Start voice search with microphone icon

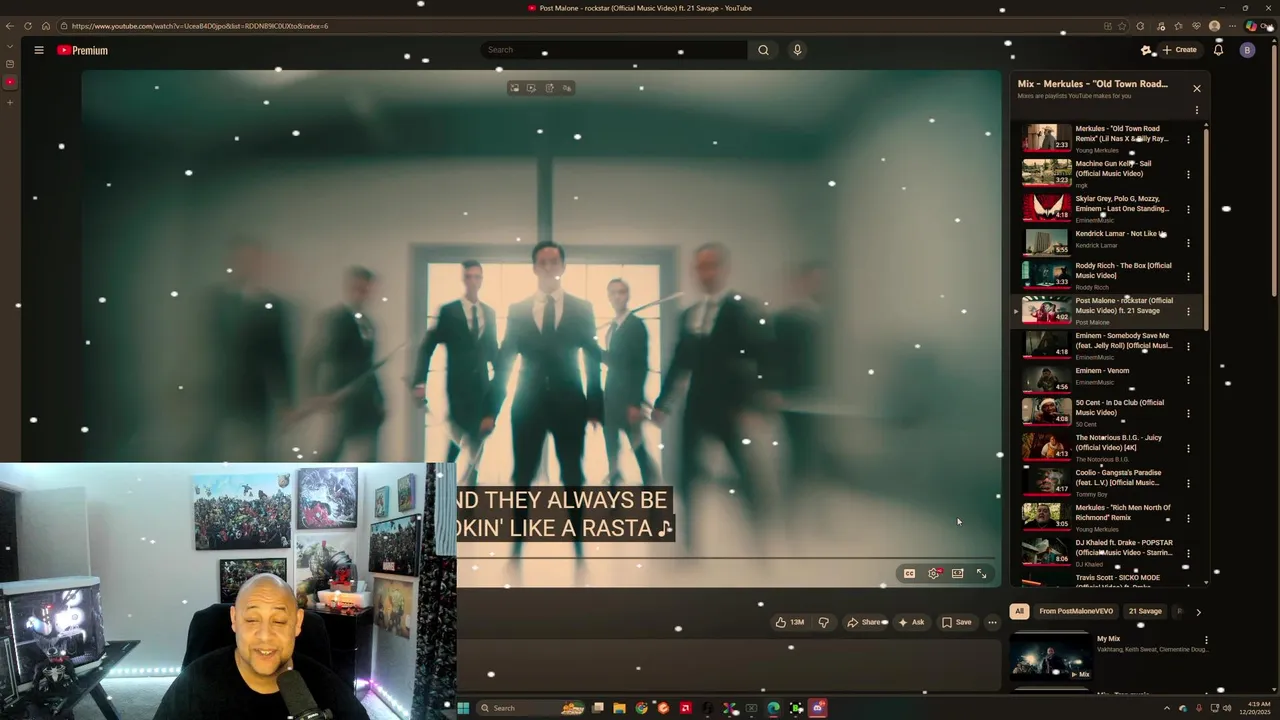click(797, 50)
